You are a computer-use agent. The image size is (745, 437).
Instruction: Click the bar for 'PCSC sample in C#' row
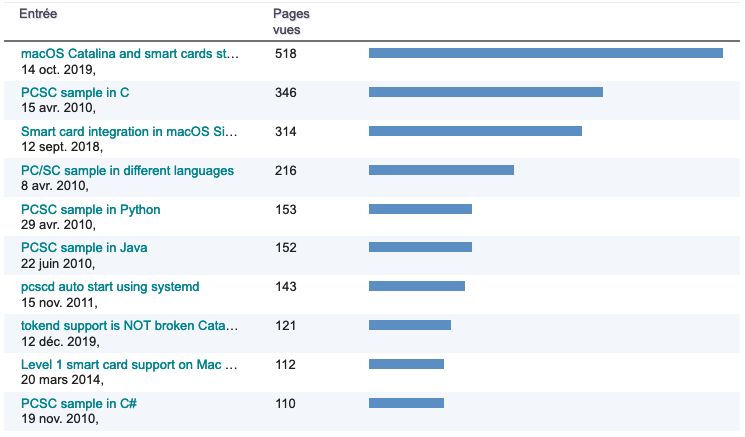point(407,403)
